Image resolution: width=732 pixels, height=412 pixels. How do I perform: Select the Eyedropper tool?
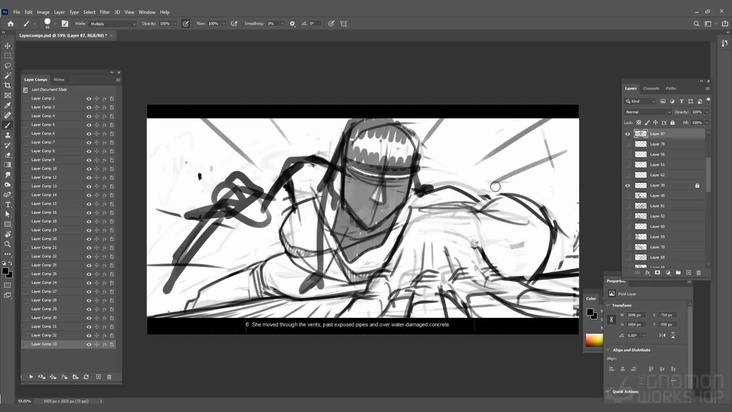(x=7, y=105)
